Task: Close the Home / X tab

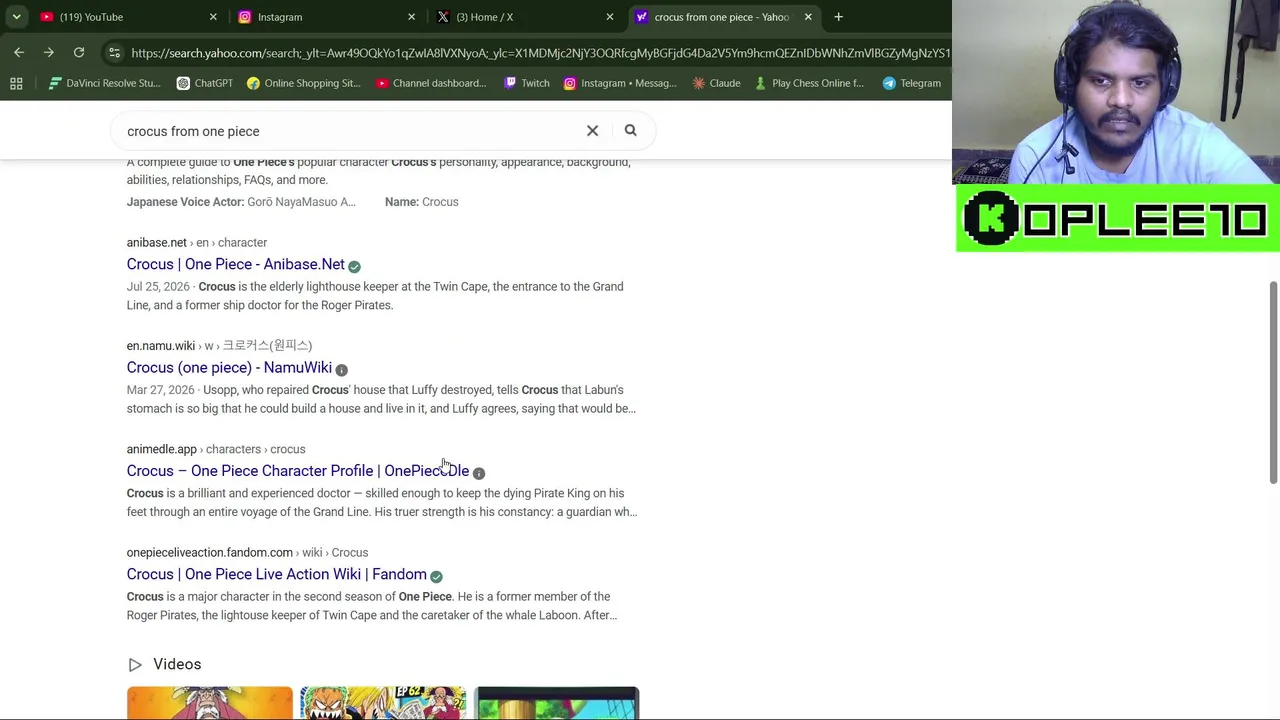Action: [x=609, y=17]
